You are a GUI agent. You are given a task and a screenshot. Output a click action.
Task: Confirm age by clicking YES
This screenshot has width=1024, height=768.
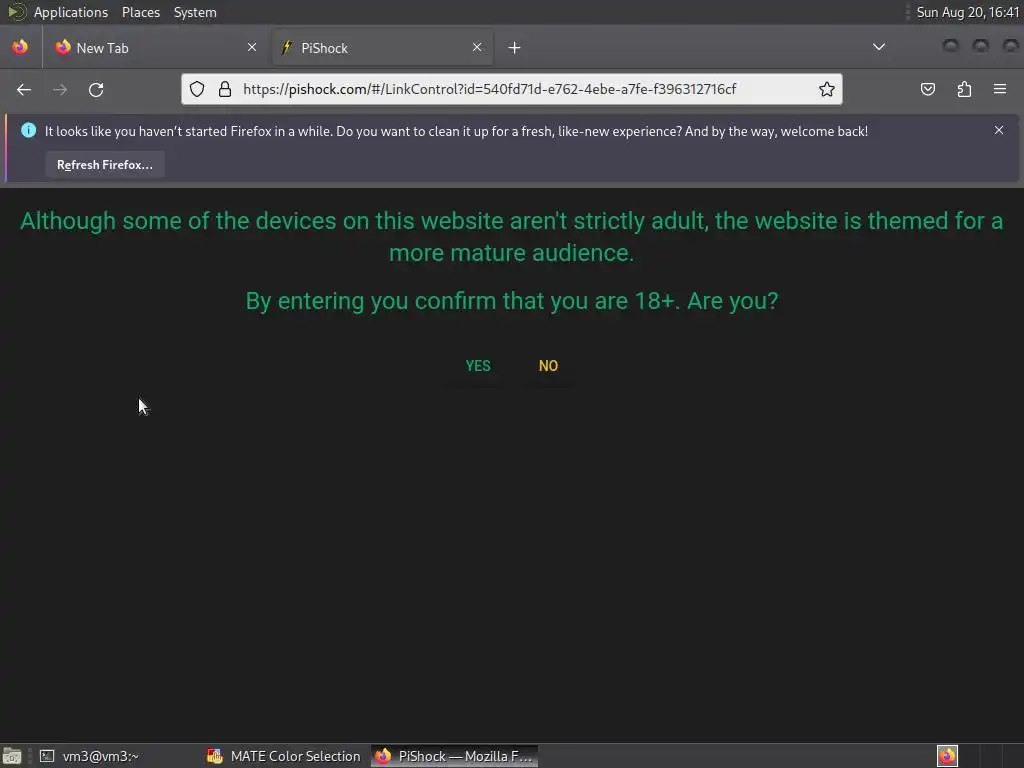(x=477, y=366)
